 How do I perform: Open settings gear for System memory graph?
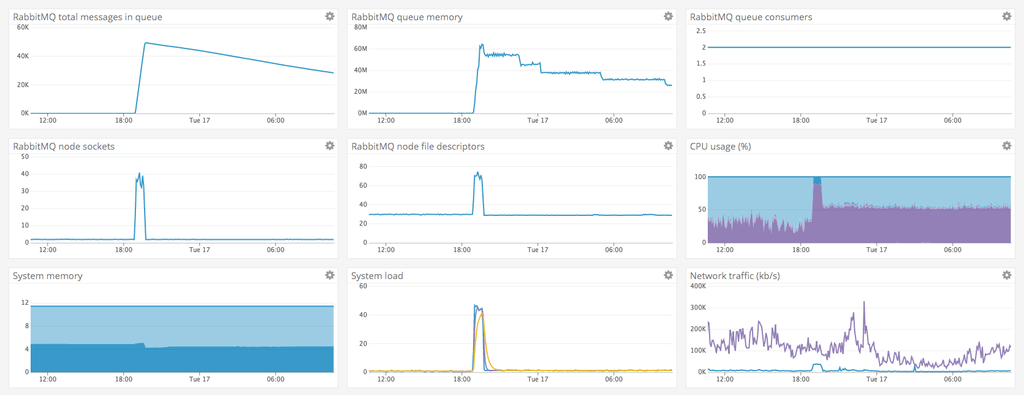330,276
